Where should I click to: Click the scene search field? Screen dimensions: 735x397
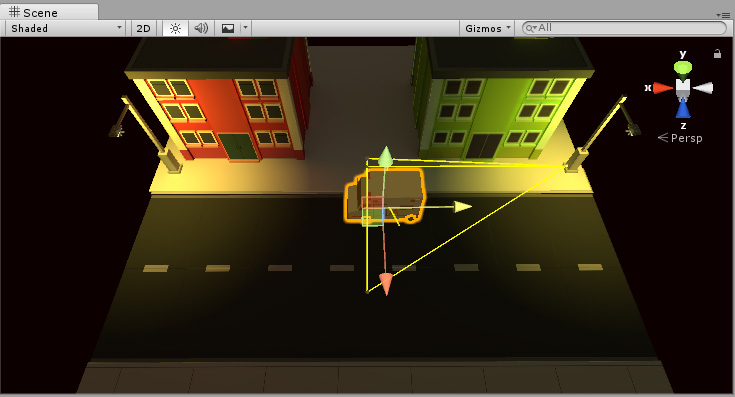coord(624,28)
